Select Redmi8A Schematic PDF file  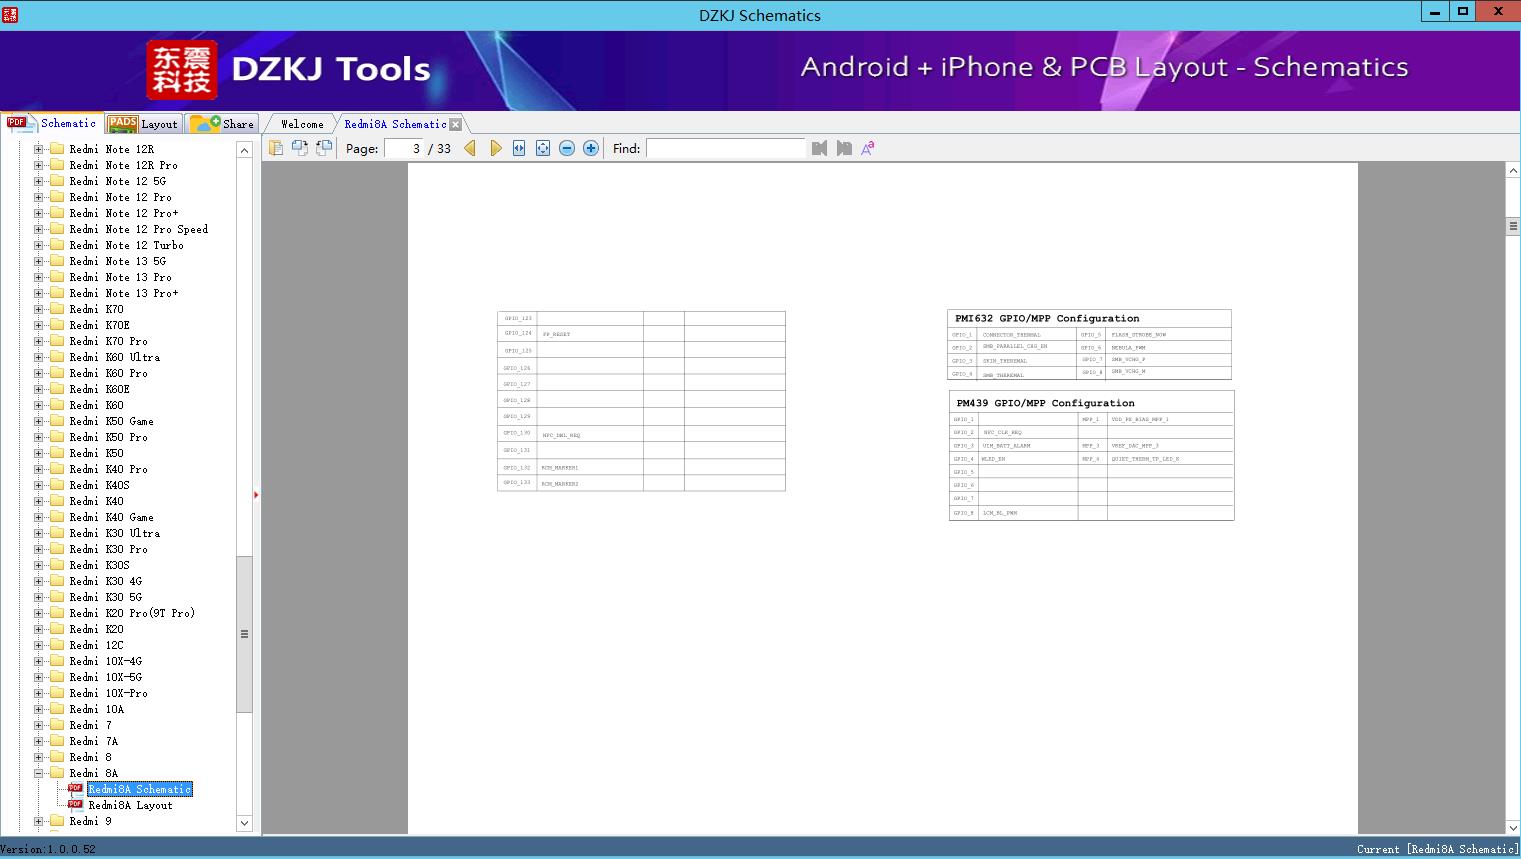(x=139, y=789)
